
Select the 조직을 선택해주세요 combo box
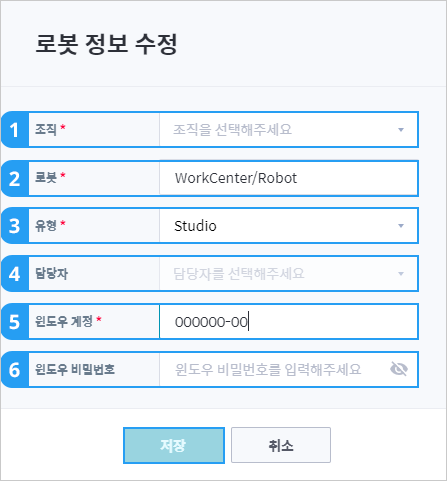pyautogui.click(x=288, y=130)
